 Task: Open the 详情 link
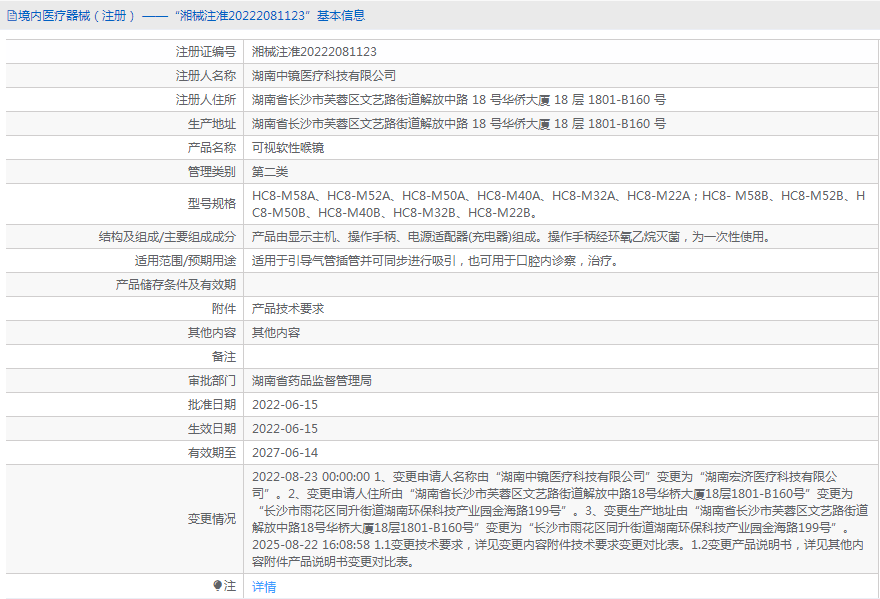point(264,587)
